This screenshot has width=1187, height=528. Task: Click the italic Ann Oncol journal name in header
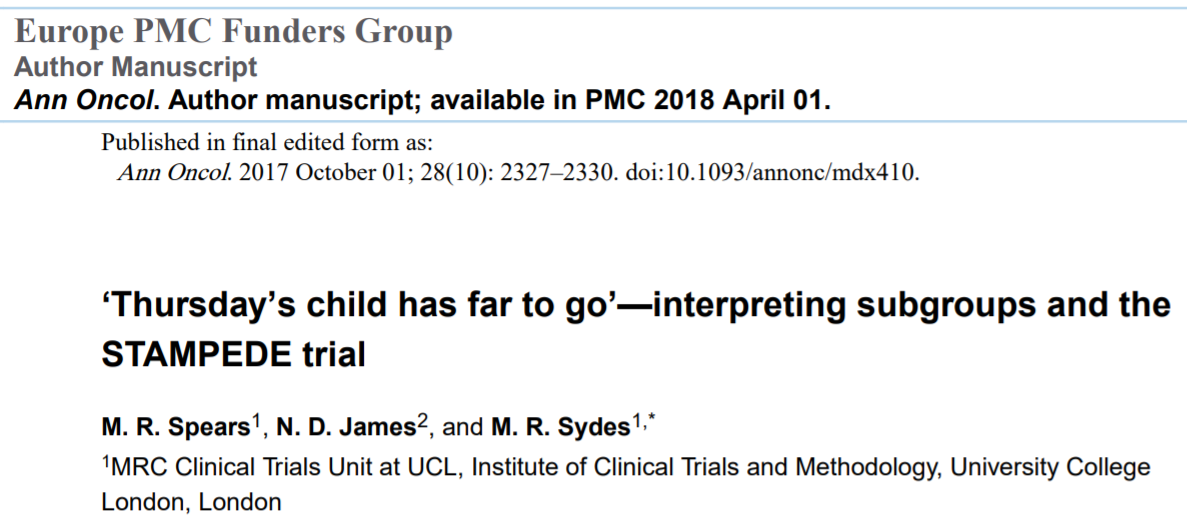83,100
